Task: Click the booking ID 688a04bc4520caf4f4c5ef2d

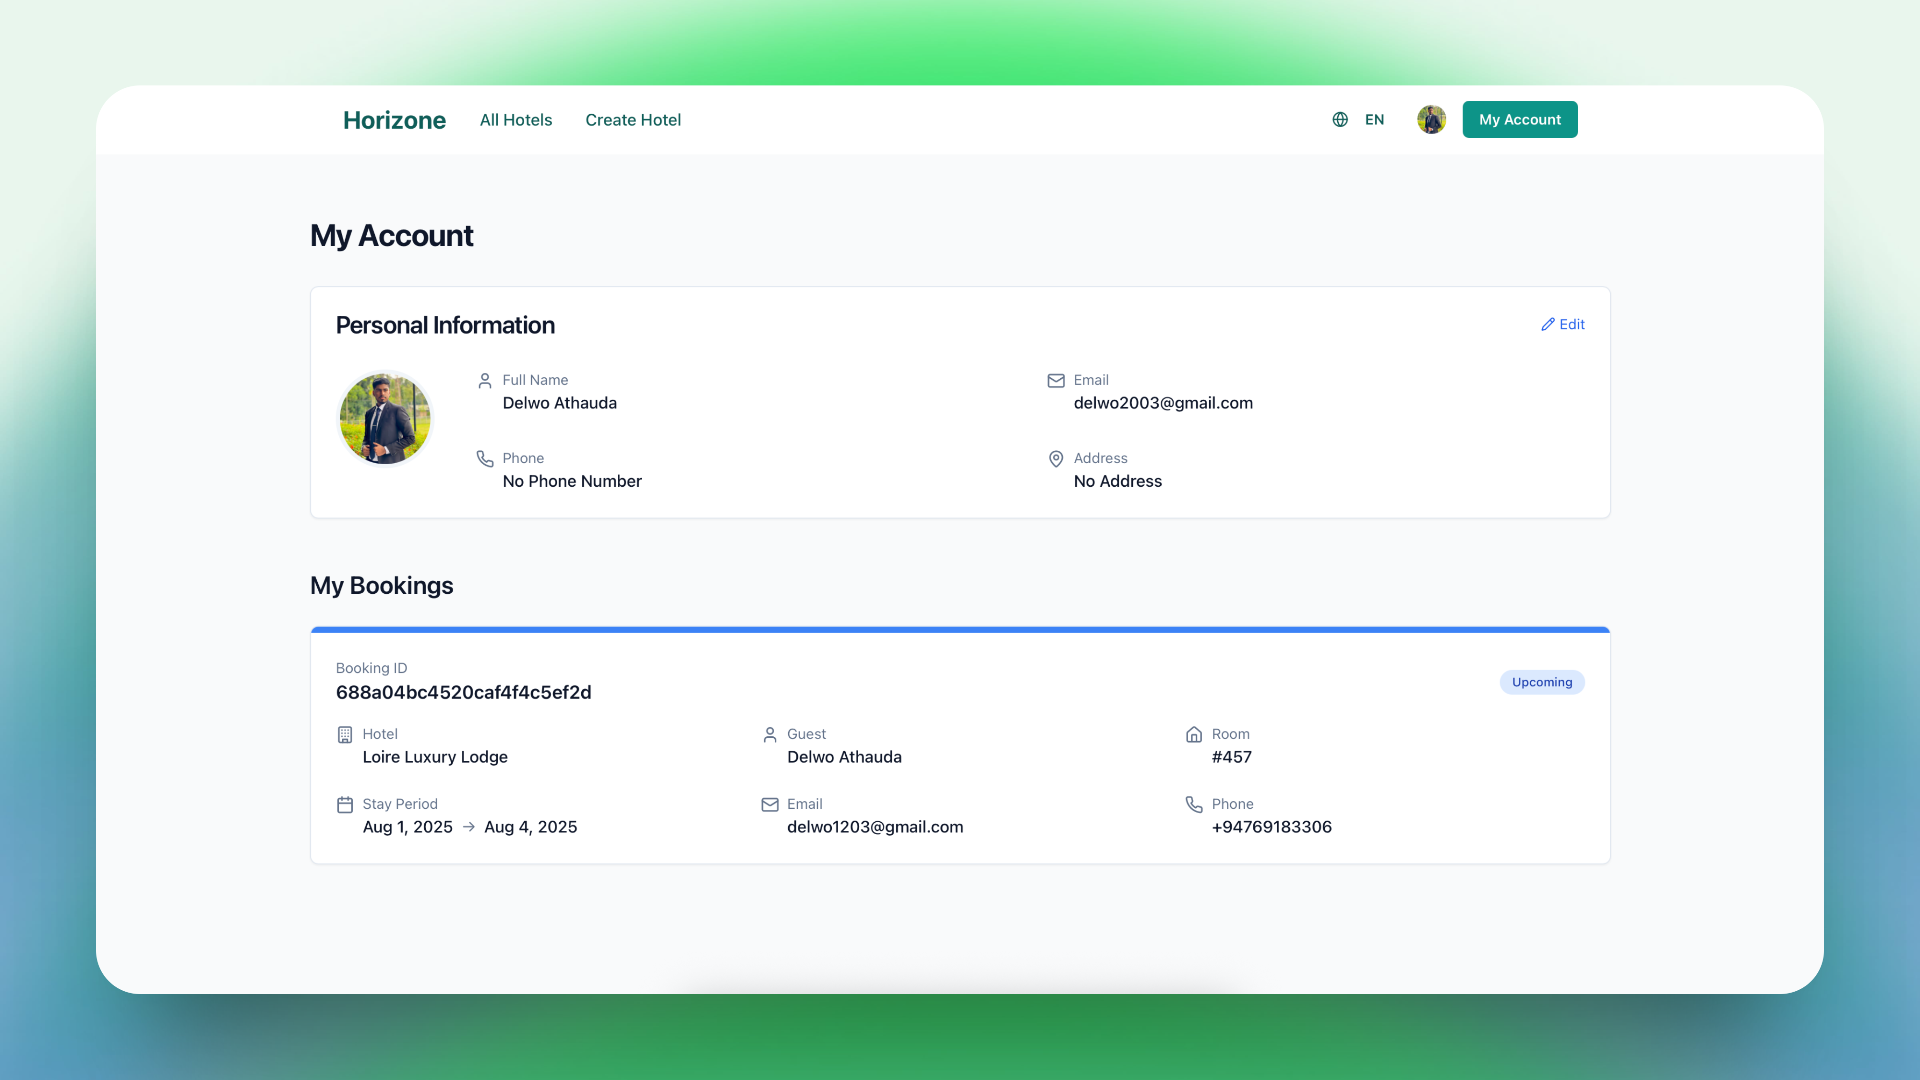Action: pos(463,692)
